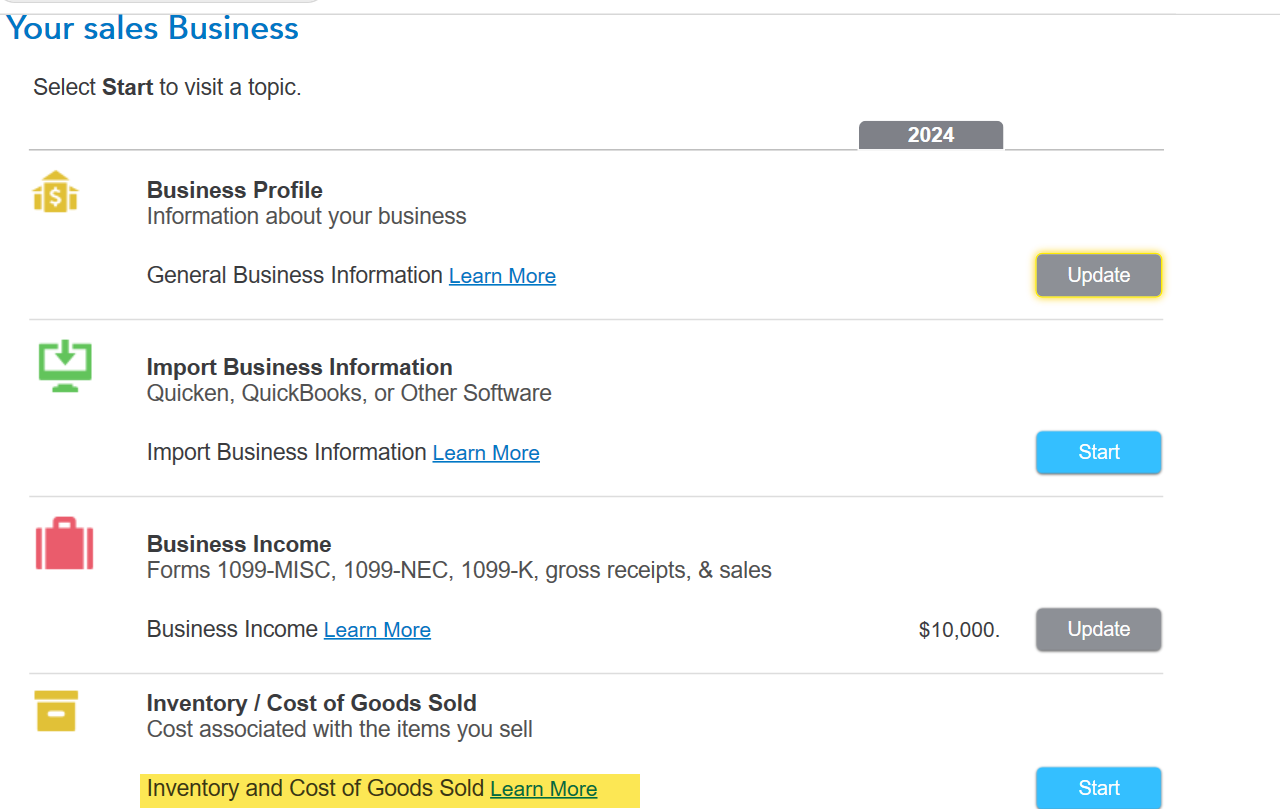Click the Business Profile bank icon

[x=56, y=191]
